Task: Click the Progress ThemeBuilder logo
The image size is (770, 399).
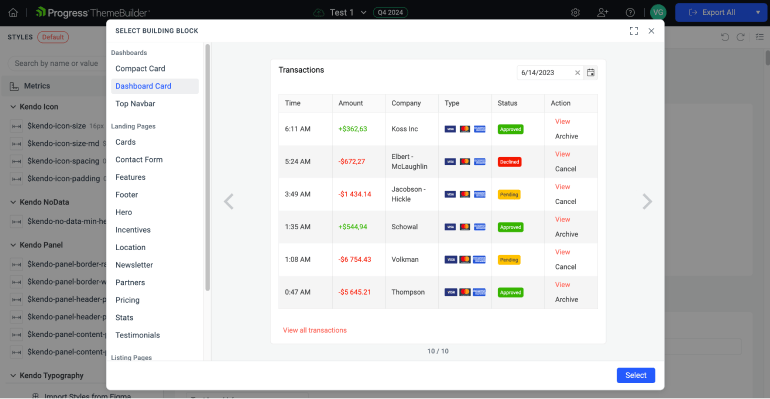Action: [93, 12]
